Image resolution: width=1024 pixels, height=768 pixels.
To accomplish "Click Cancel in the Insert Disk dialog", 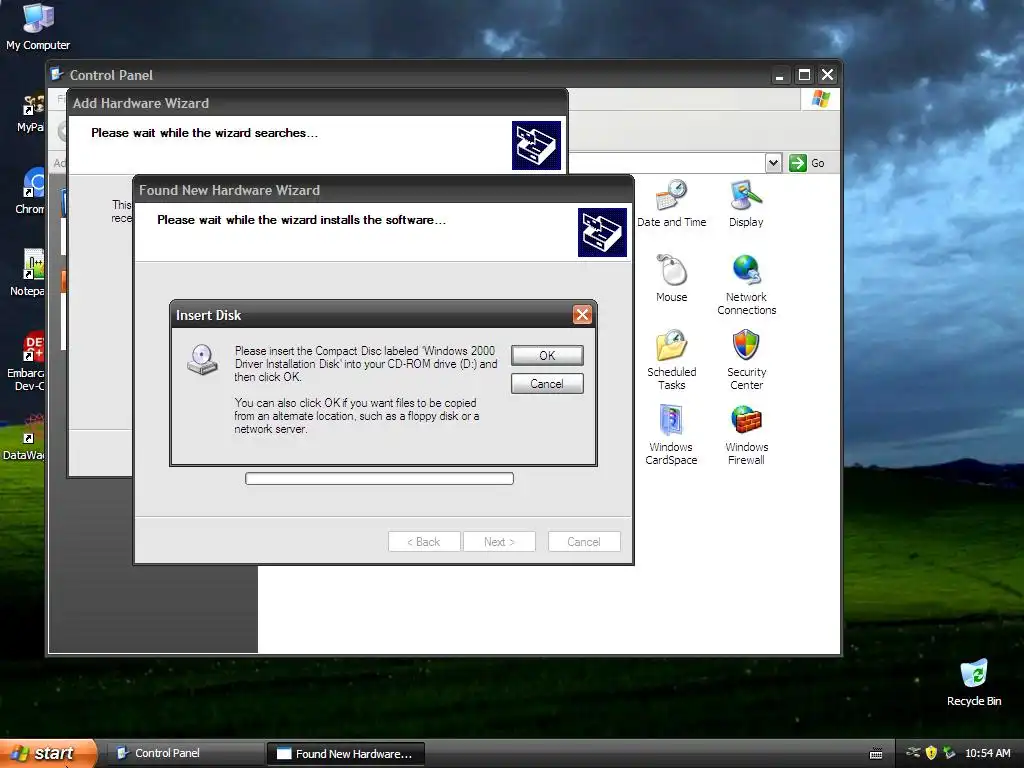I will click(547, 383).
